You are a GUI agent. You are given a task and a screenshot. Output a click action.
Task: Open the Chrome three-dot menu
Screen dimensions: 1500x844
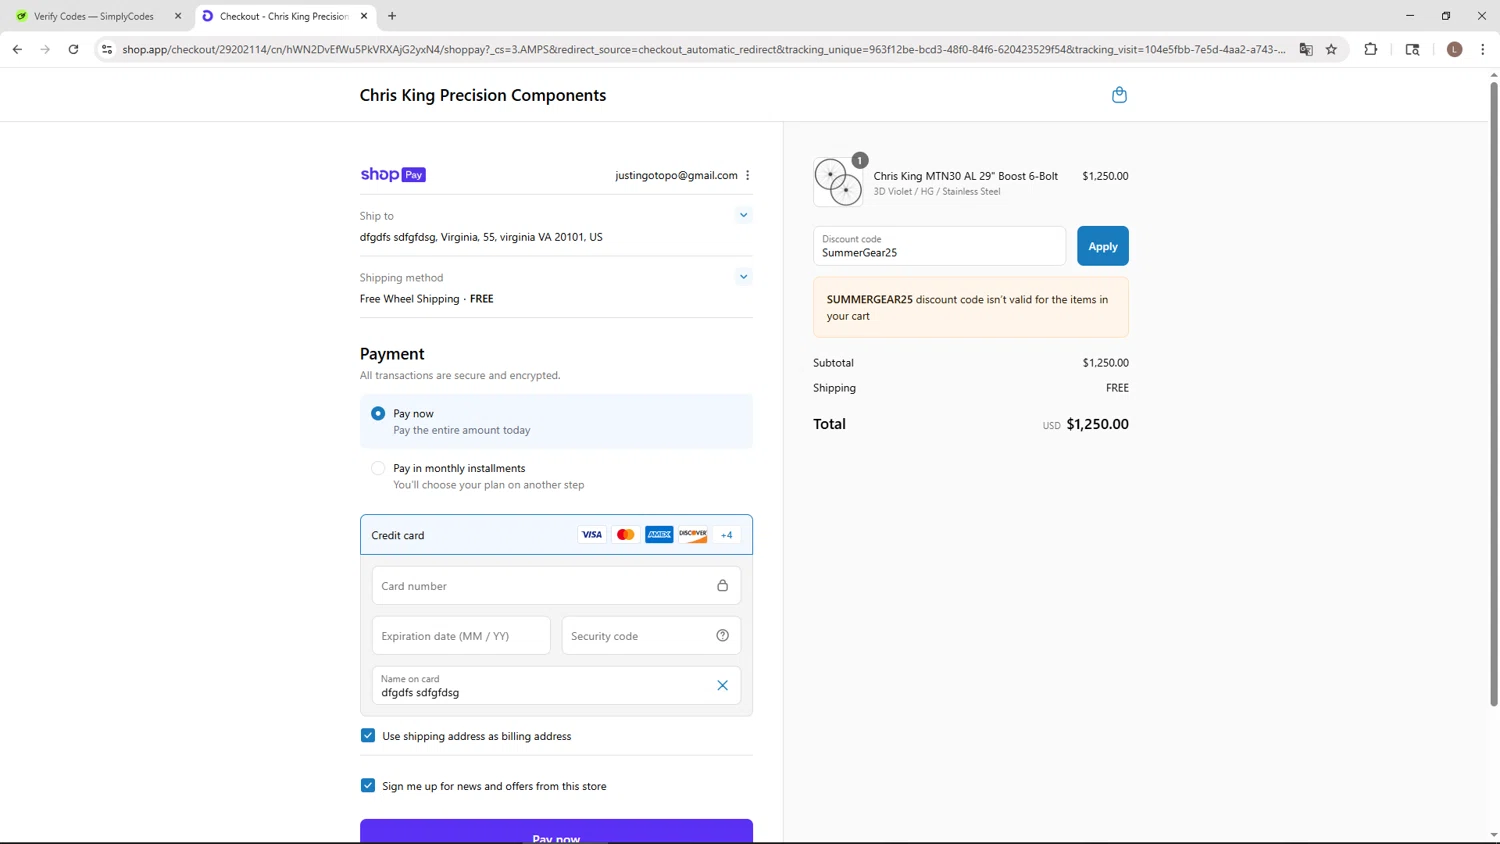[x=1483, y=49]
